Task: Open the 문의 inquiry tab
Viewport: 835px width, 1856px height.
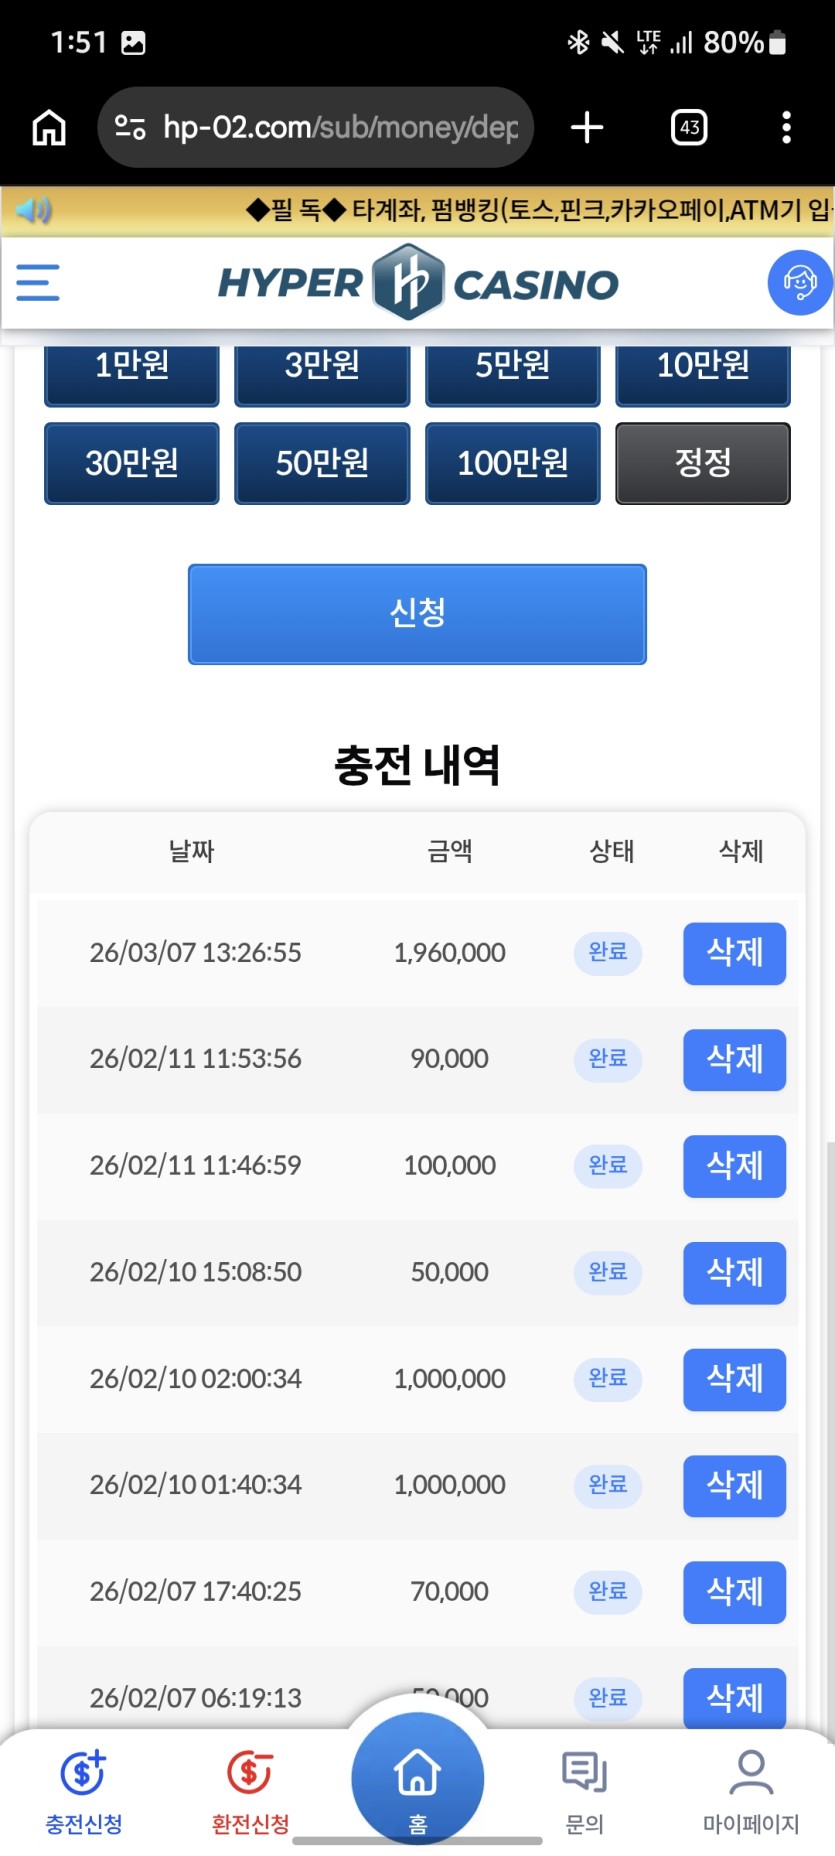Action: point(585,1790)
